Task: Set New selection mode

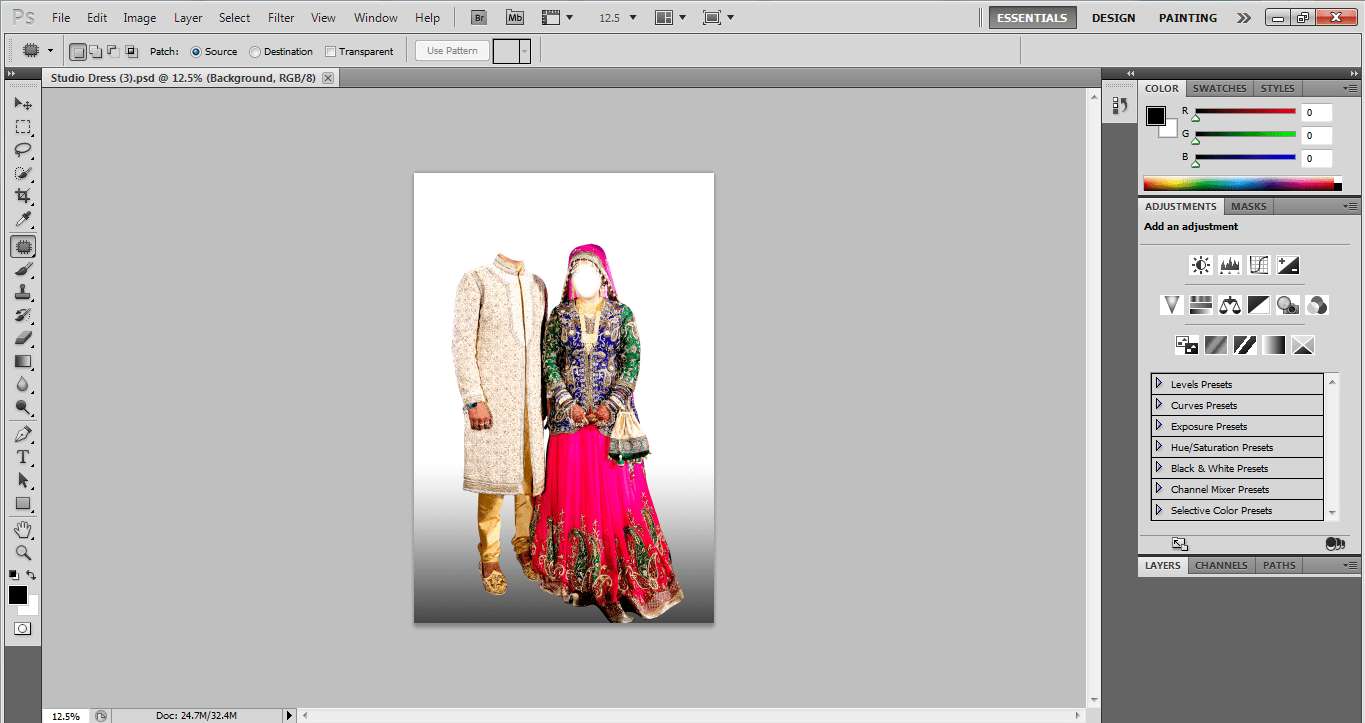Action: pyautogui.click(x=78, y=51)
